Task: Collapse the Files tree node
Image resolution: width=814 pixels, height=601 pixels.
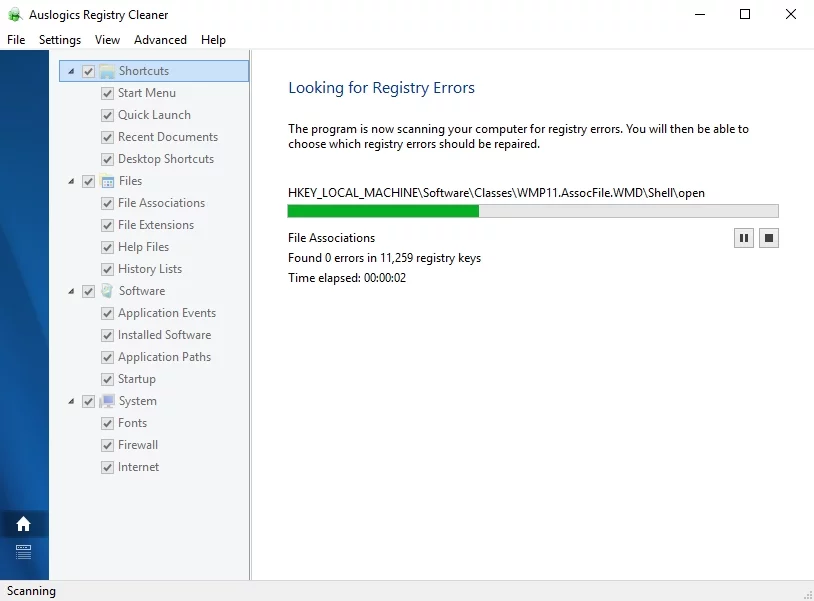Action: tap(71, 181)
